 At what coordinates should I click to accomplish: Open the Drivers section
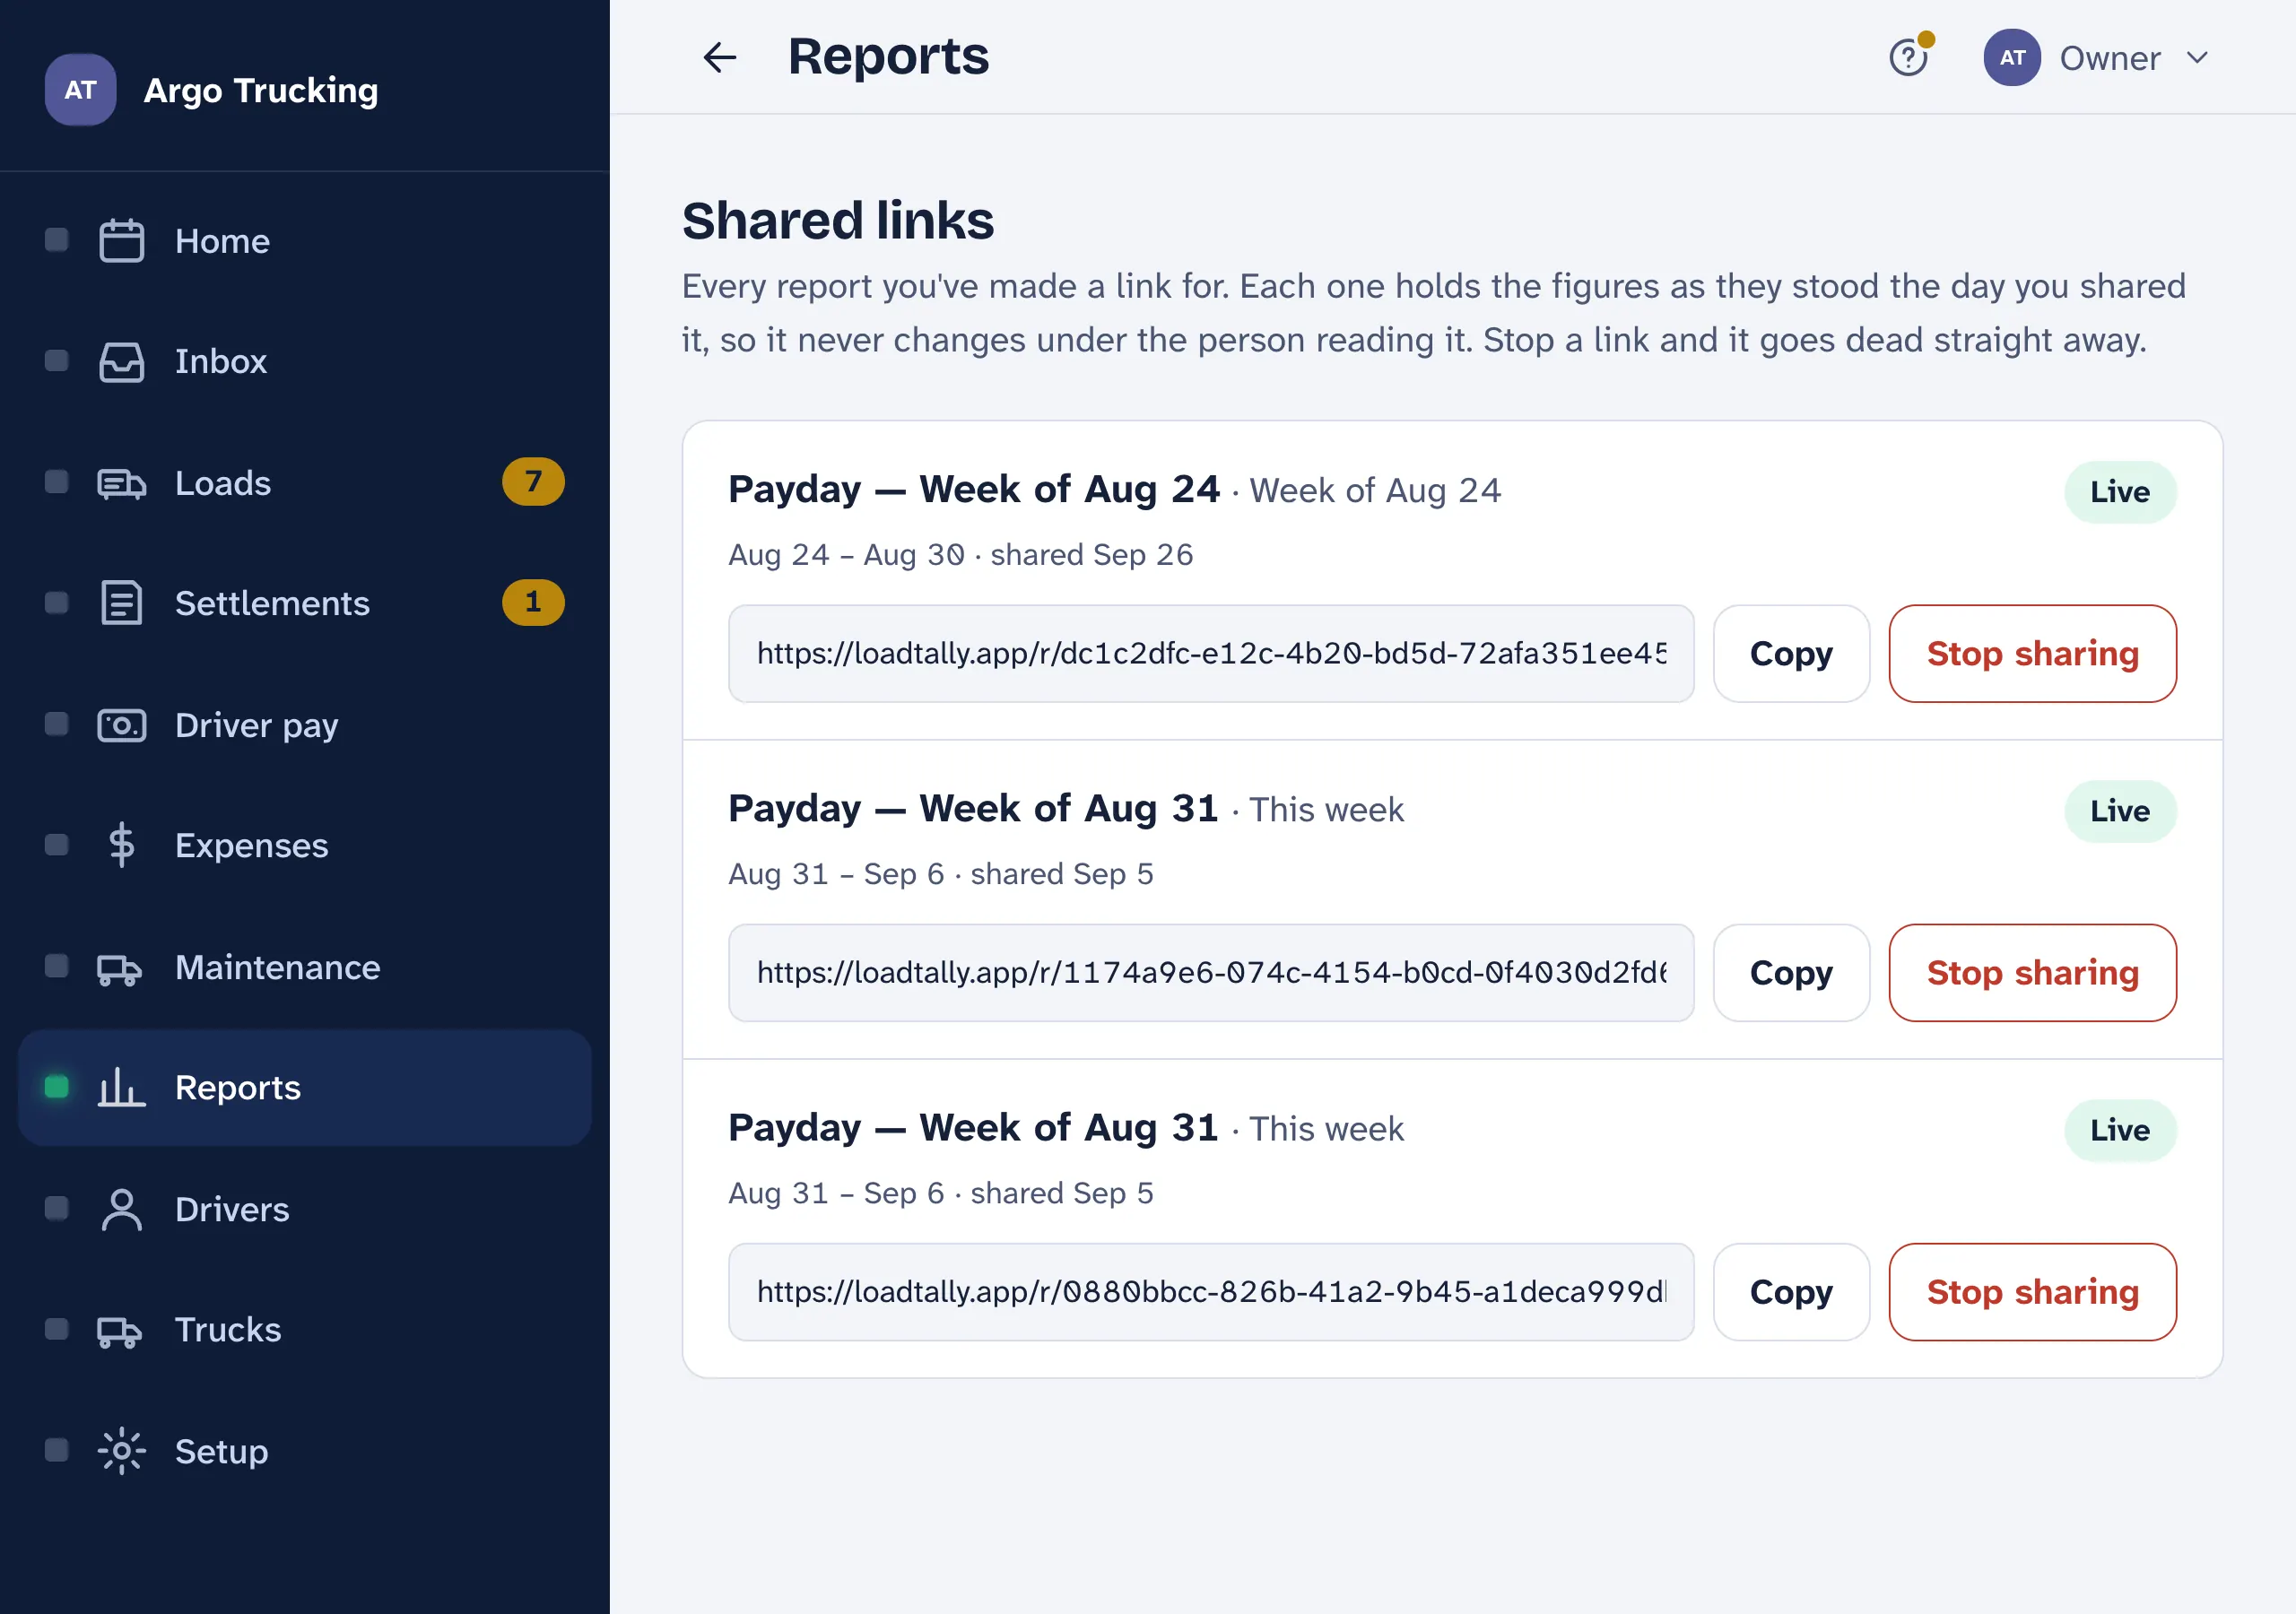[x=305, y=1209]
